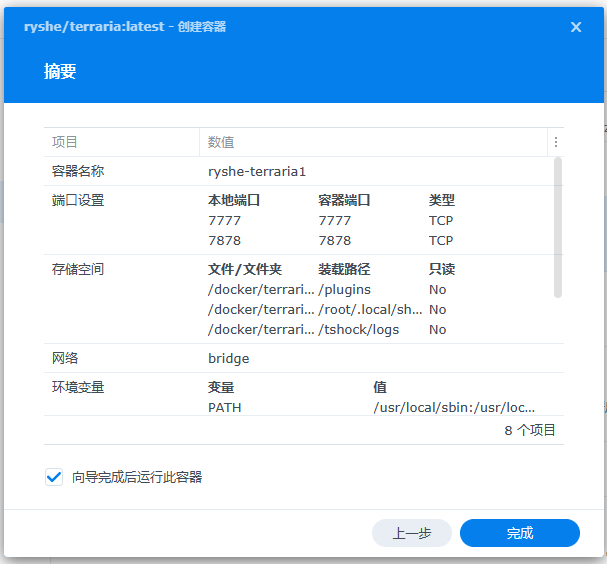Viewport: 607px width, 564px height.
Task: Select mount path /tshock/logs
Action: (358, 330)
